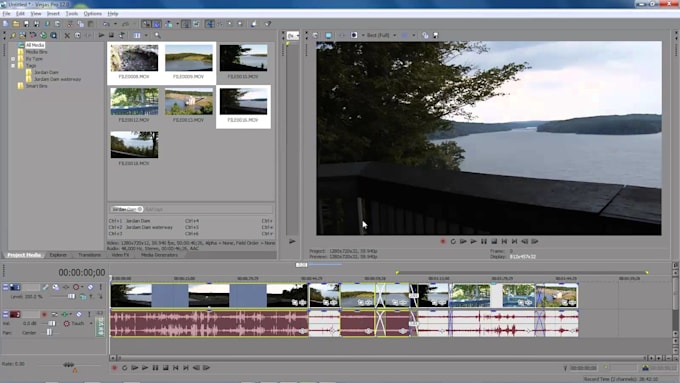
Task: Open the Options menu
Action: coord(92,13)
